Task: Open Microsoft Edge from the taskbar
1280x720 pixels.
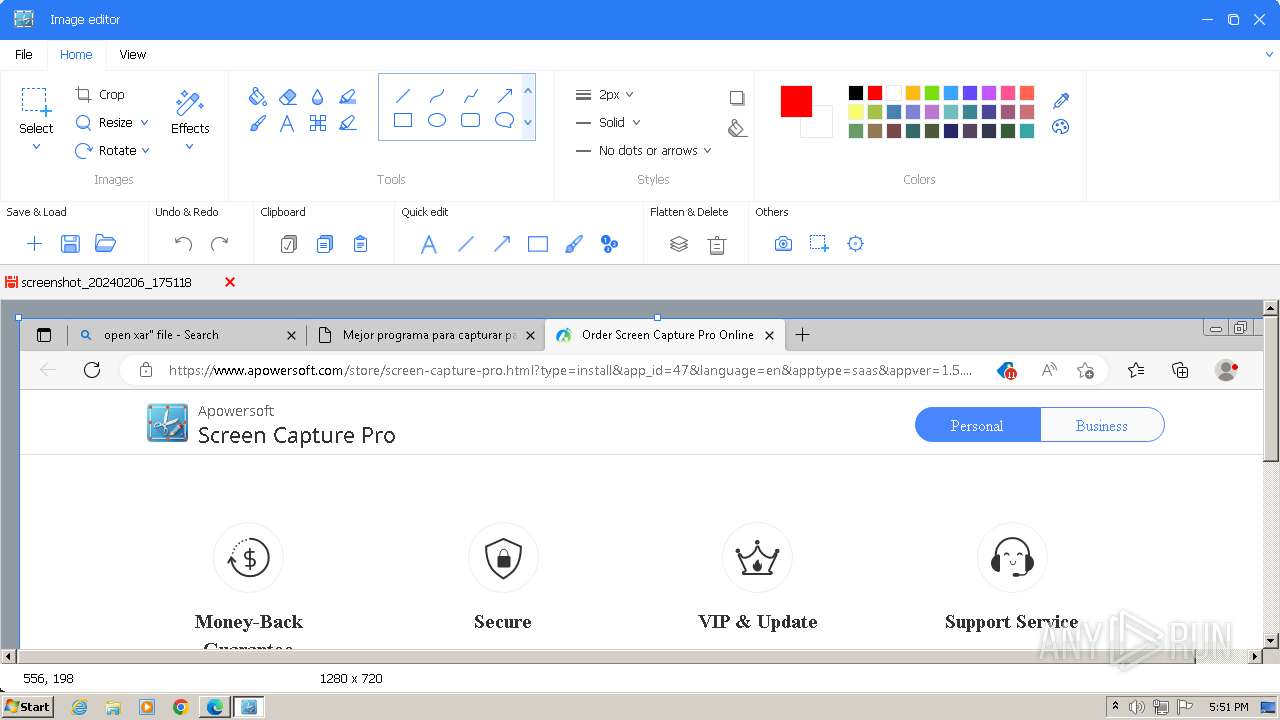Action: [x=215, y=707]
